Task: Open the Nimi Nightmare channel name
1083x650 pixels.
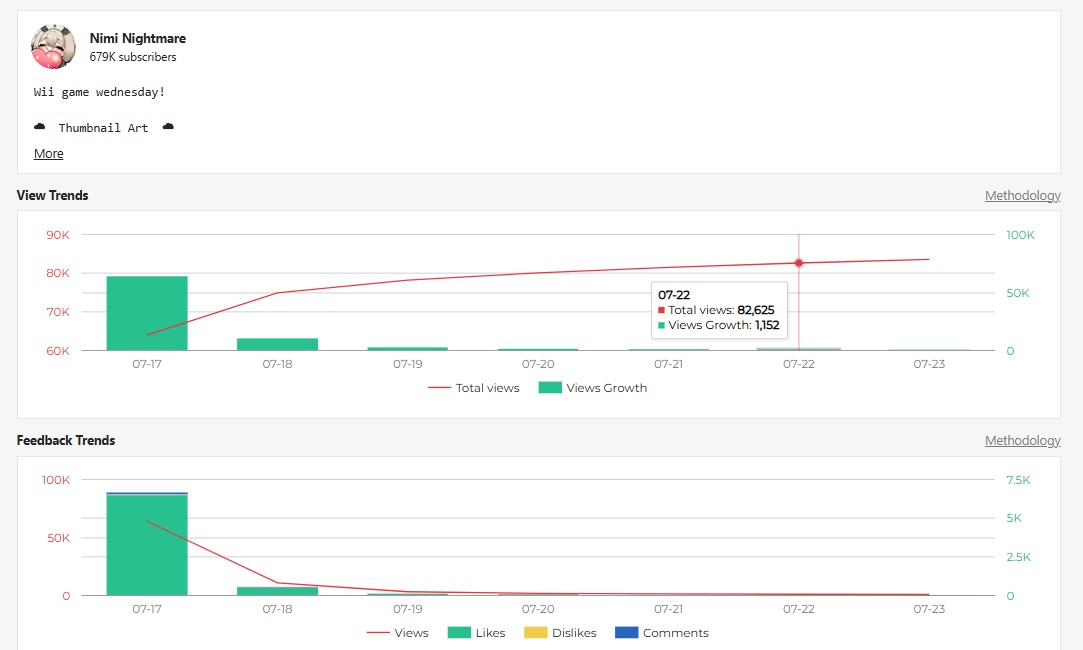Action: (x=137, y=38)
